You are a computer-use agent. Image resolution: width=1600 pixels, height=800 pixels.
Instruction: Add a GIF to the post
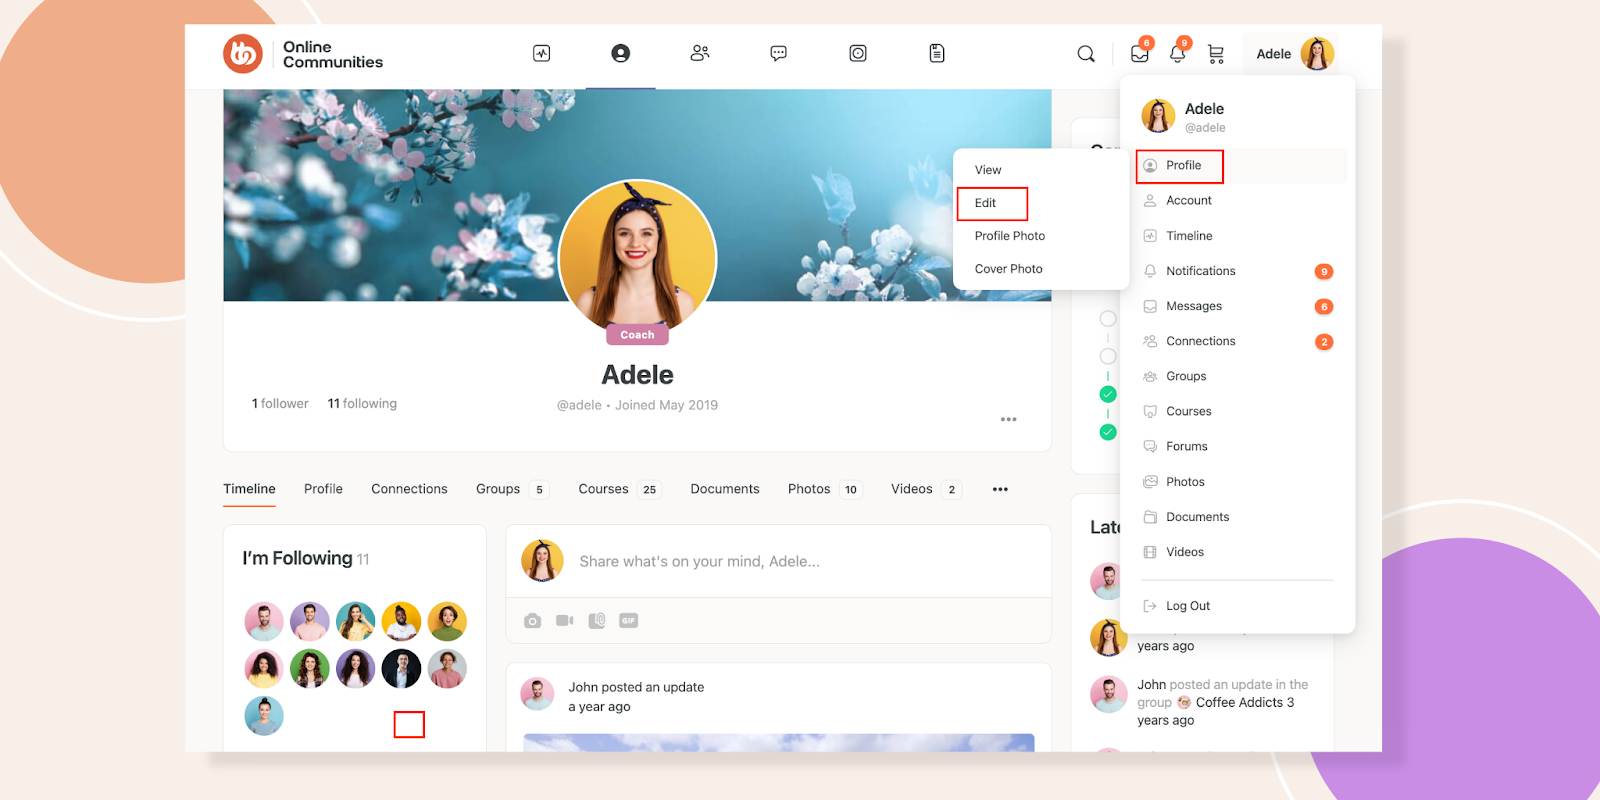pyautogui.click(x=629, y=621)
